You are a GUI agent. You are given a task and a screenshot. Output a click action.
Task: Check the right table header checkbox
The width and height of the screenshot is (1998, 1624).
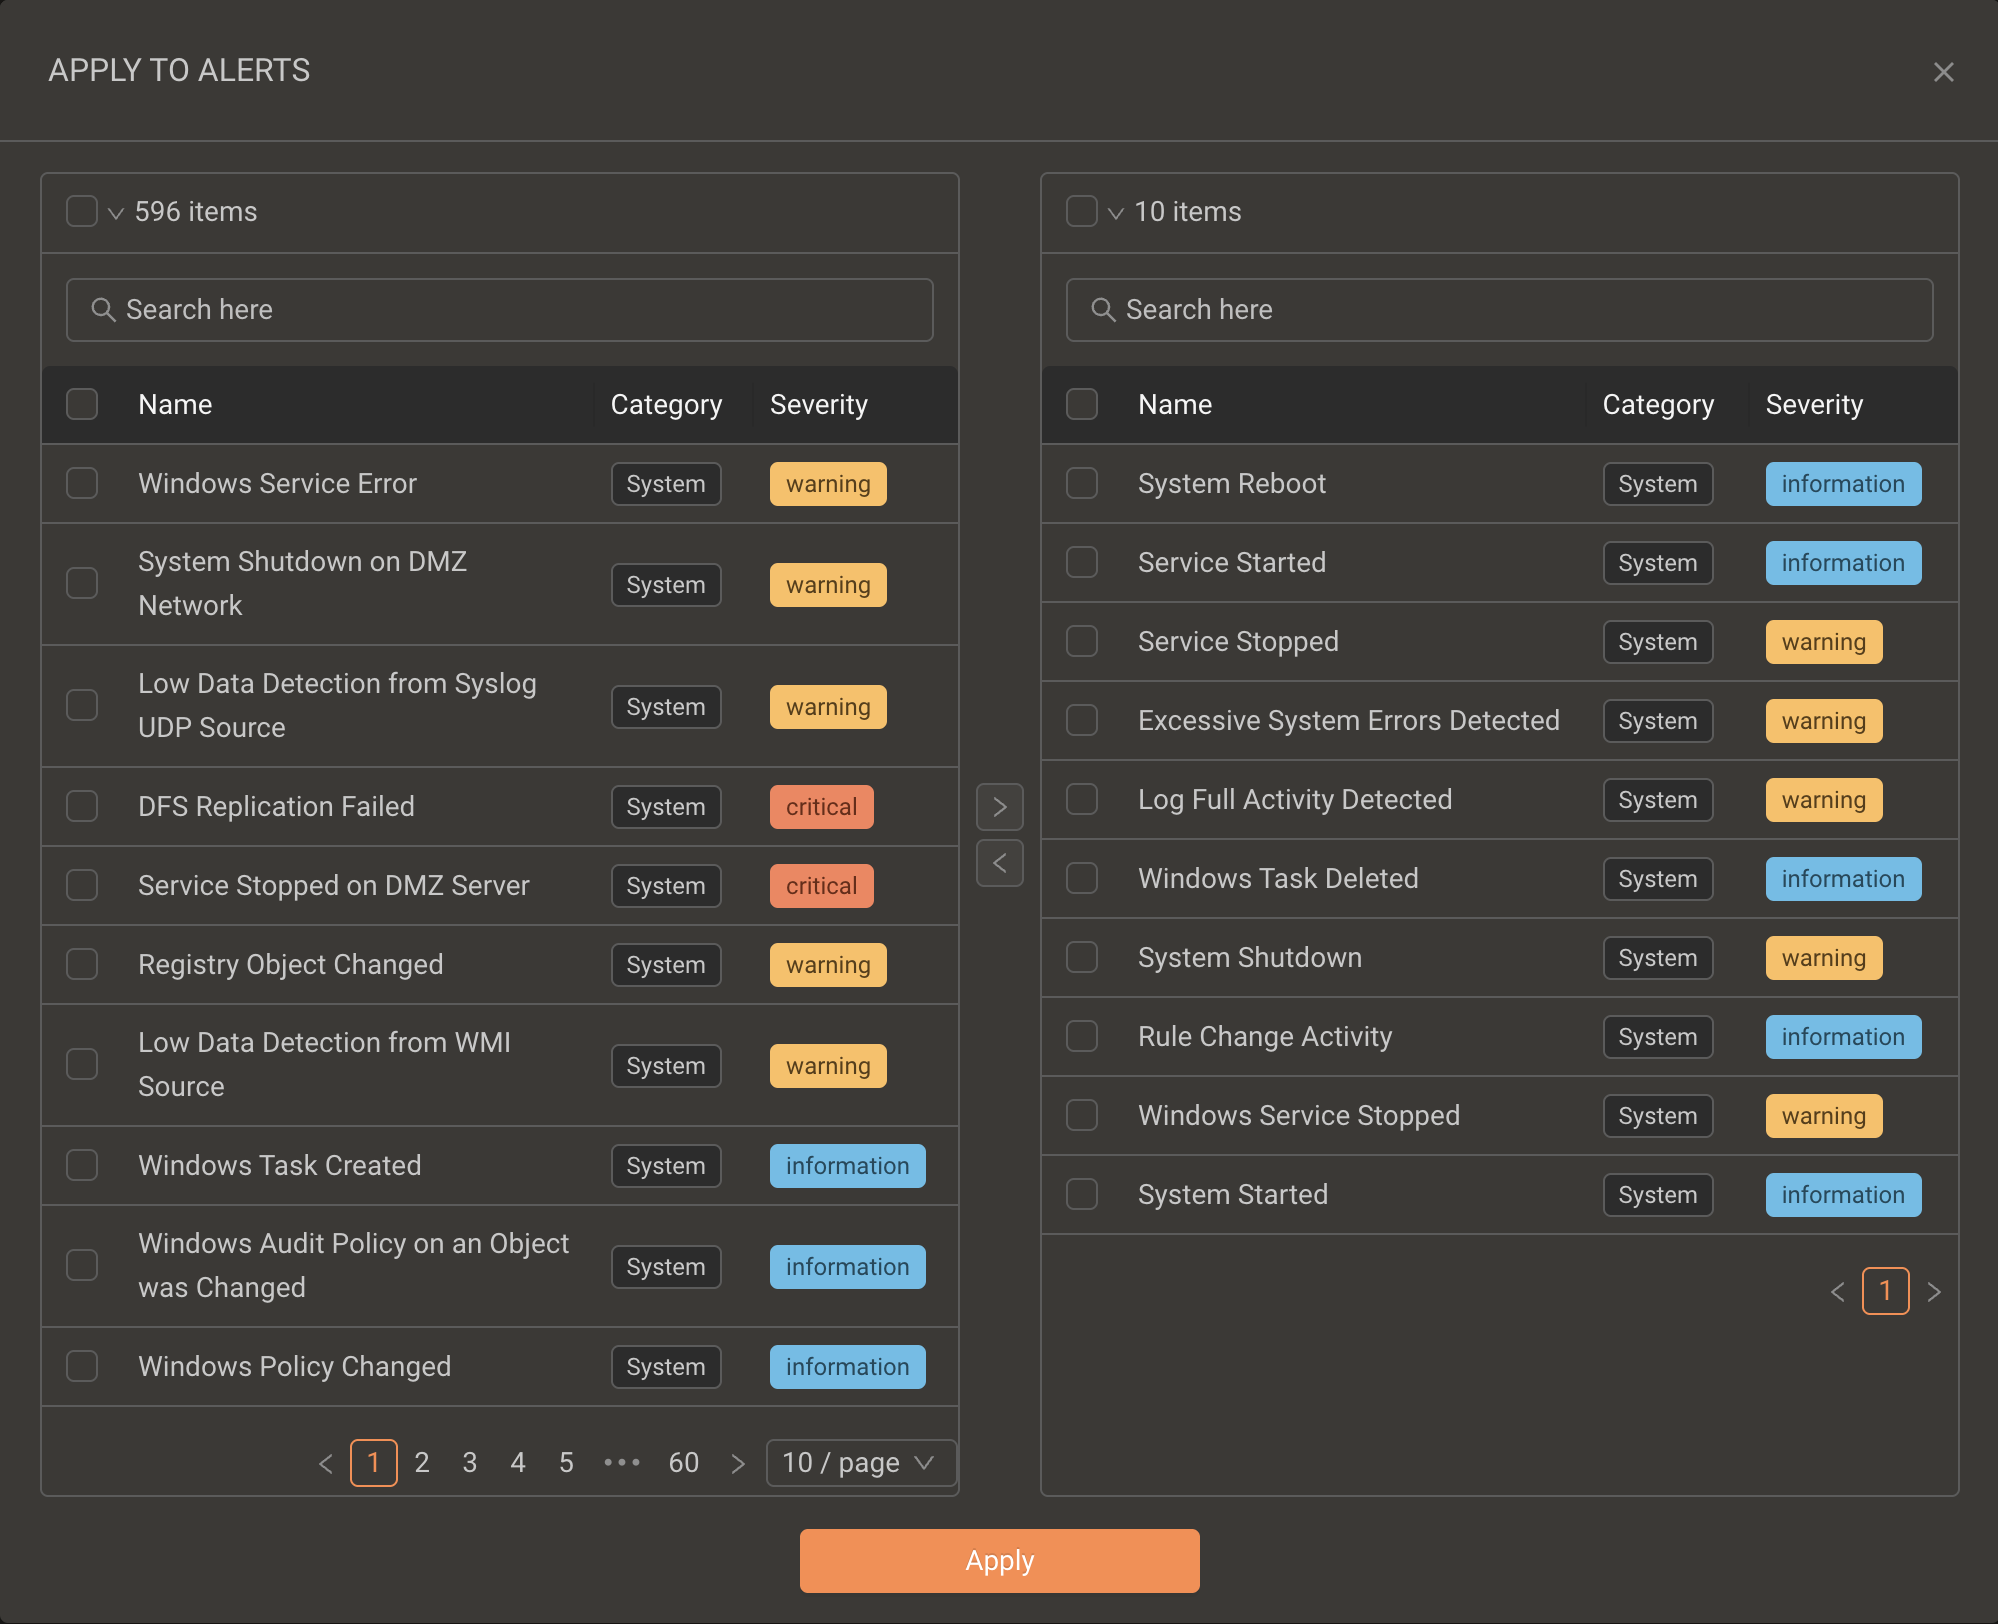(1082, 404)
